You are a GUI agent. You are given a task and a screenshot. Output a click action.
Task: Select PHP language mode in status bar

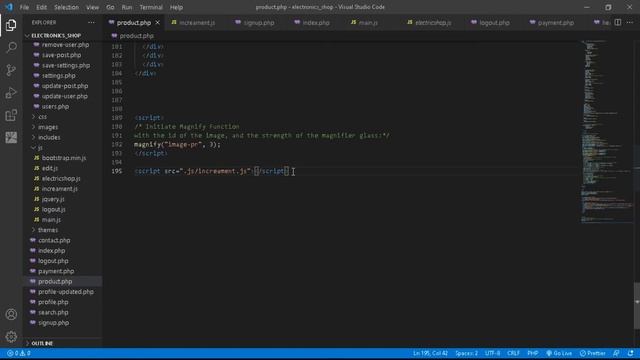pos(532,353)
